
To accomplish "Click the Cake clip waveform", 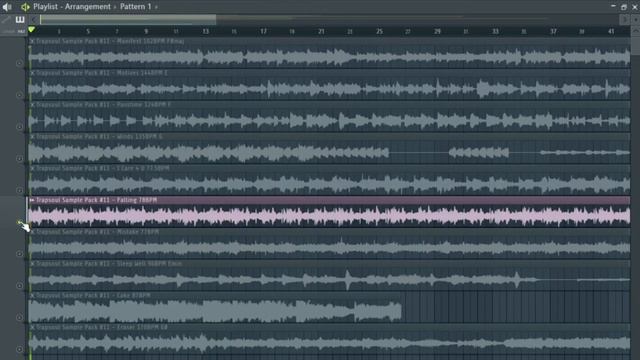I will (215, 311).
